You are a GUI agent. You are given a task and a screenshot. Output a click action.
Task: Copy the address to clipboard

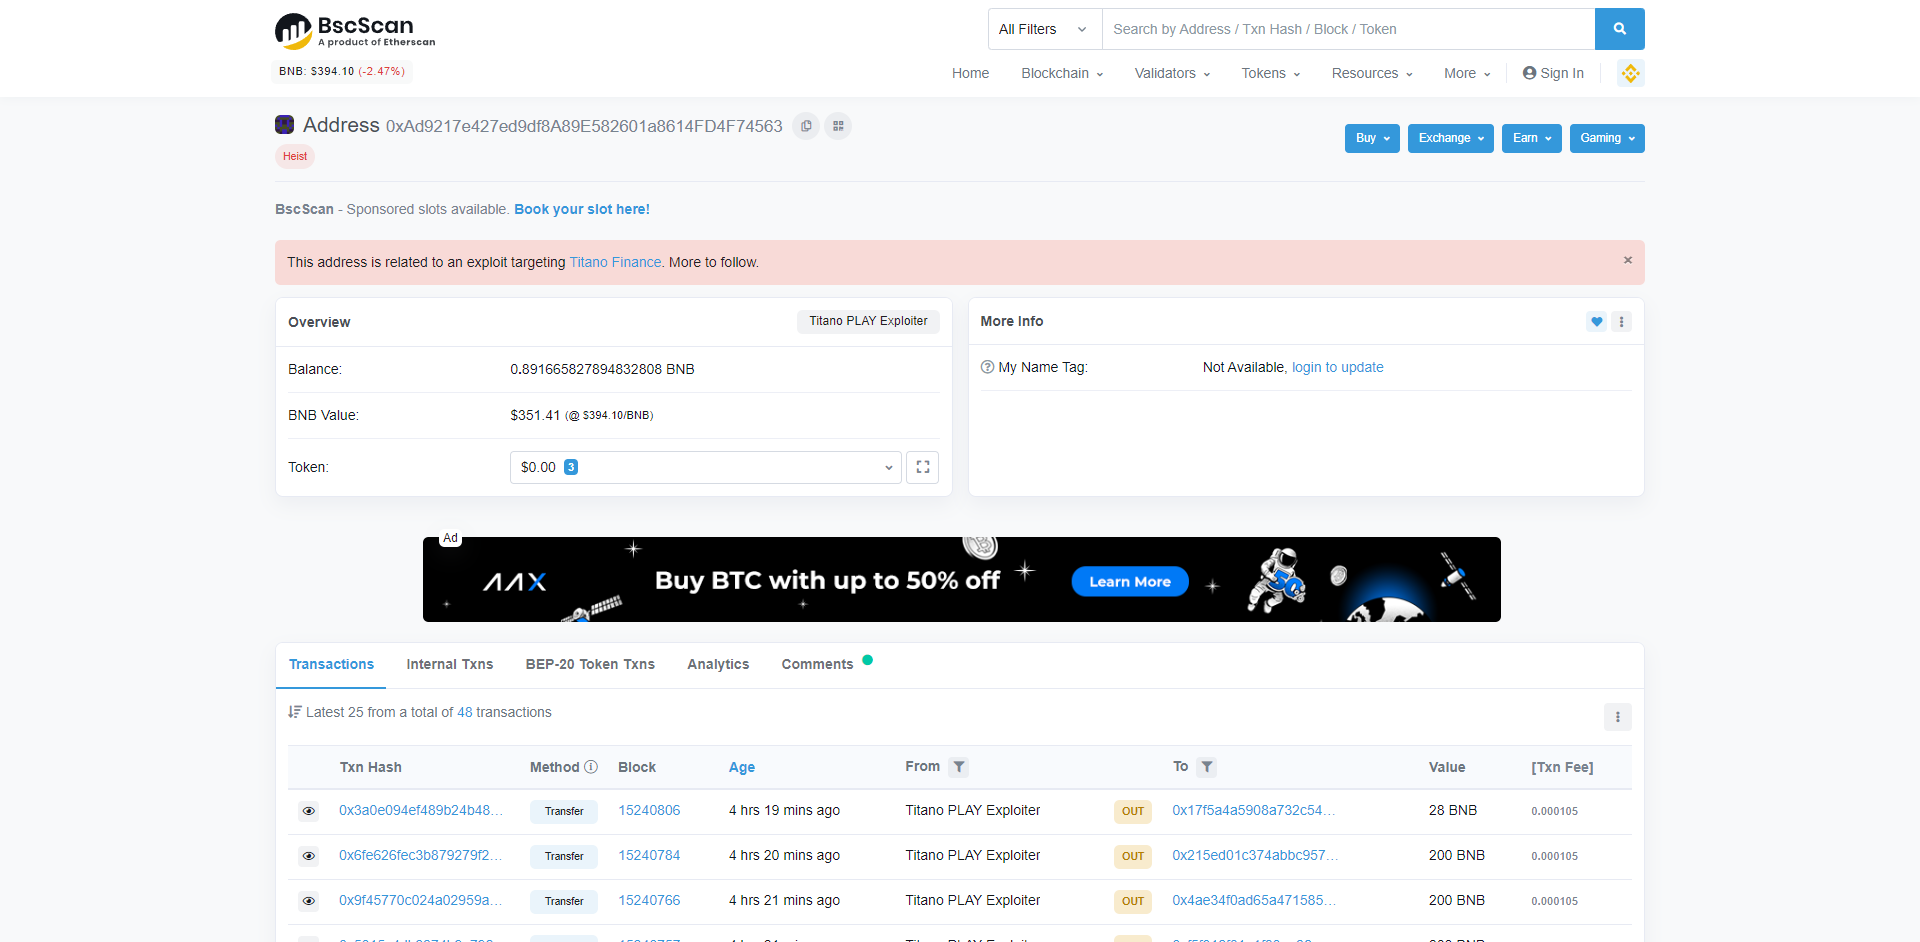pyautogui.click(x=806, y=126)
